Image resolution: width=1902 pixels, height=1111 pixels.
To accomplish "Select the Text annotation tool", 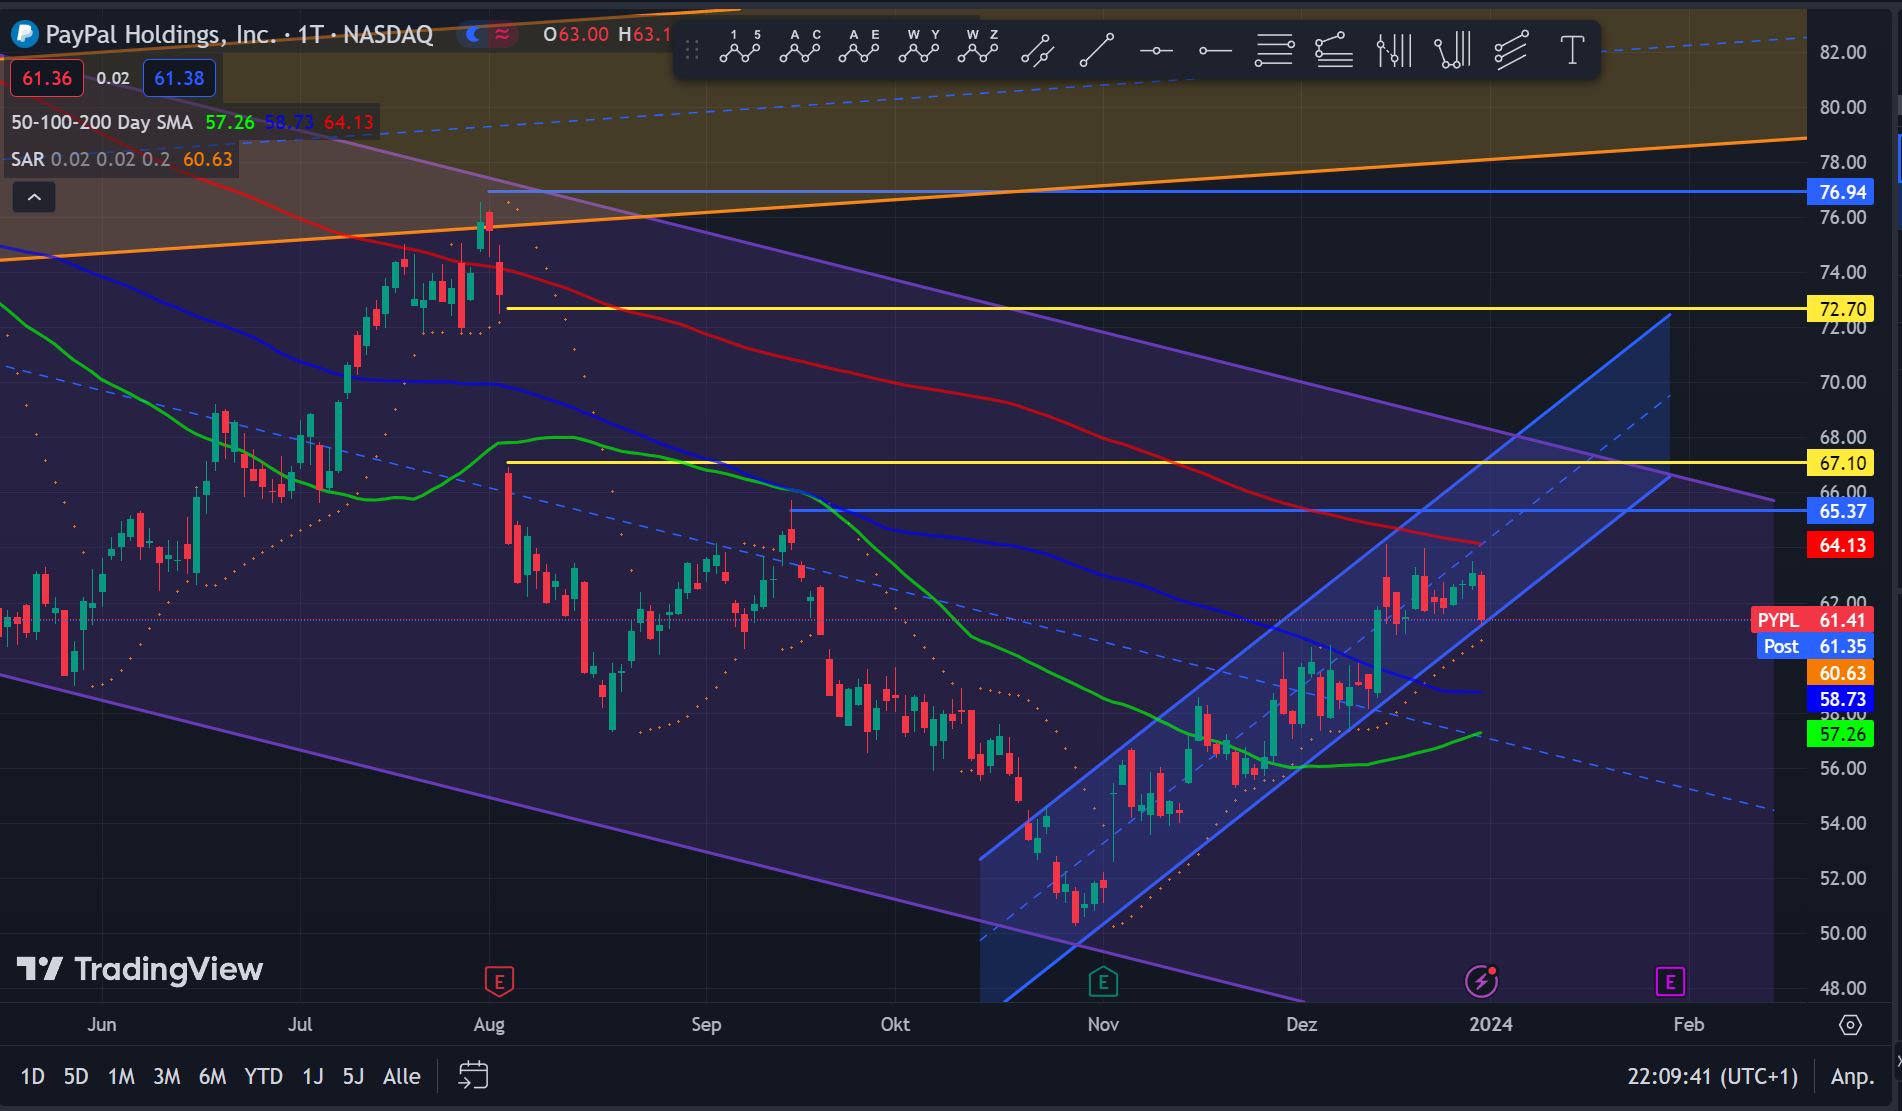I will click(x=1572, y=49).
